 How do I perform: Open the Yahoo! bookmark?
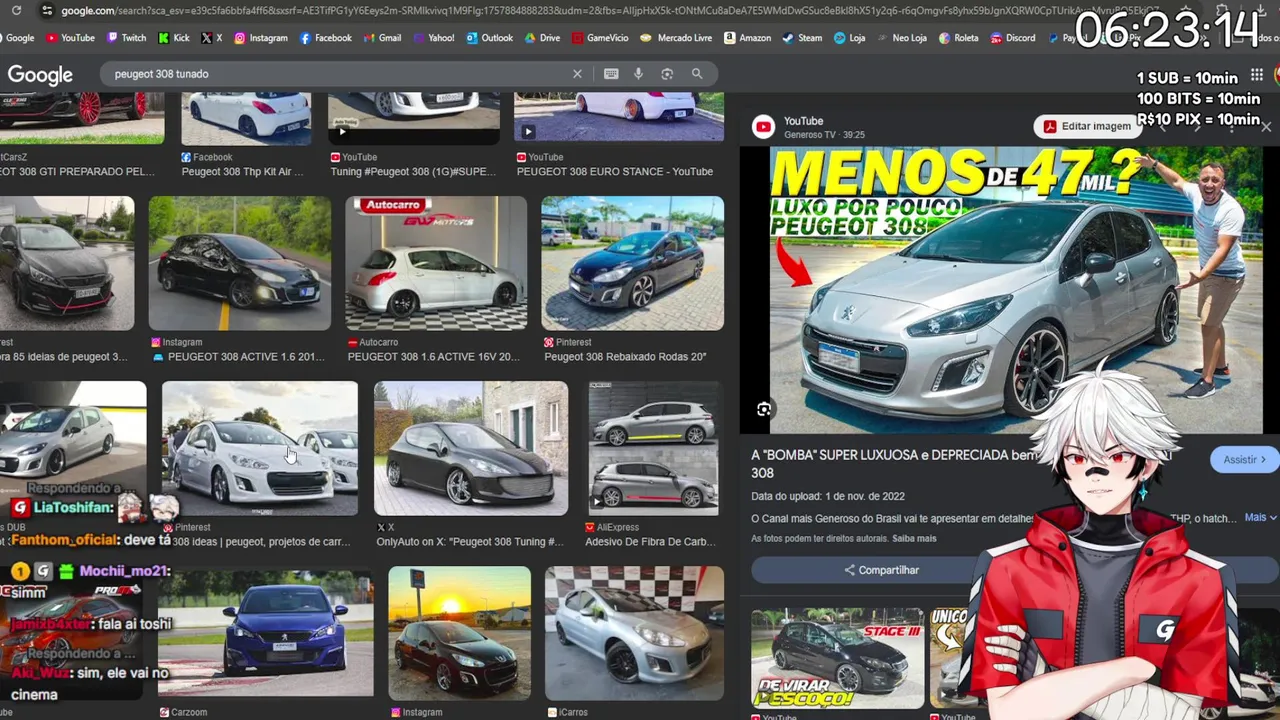pos(433,38)
